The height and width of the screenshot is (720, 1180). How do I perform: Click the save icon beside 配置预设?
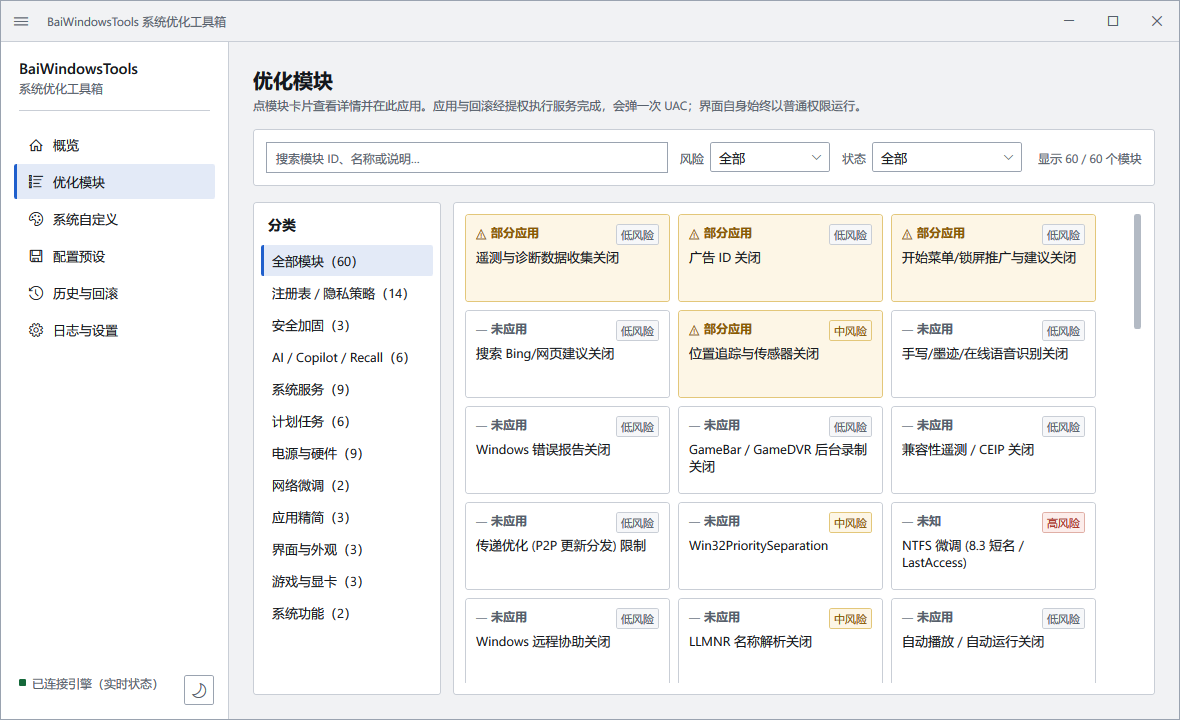35,256
